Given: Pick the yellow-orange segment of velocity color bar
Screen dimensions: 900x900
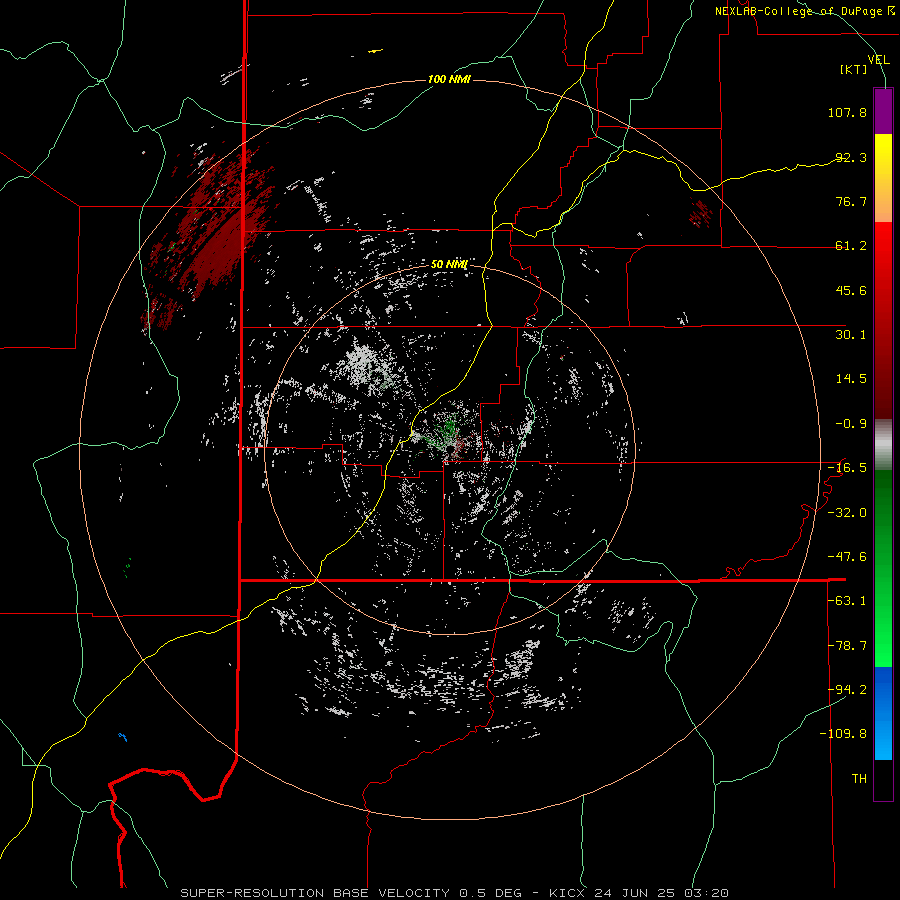Looking at the screenshot, I should point(883,178).
